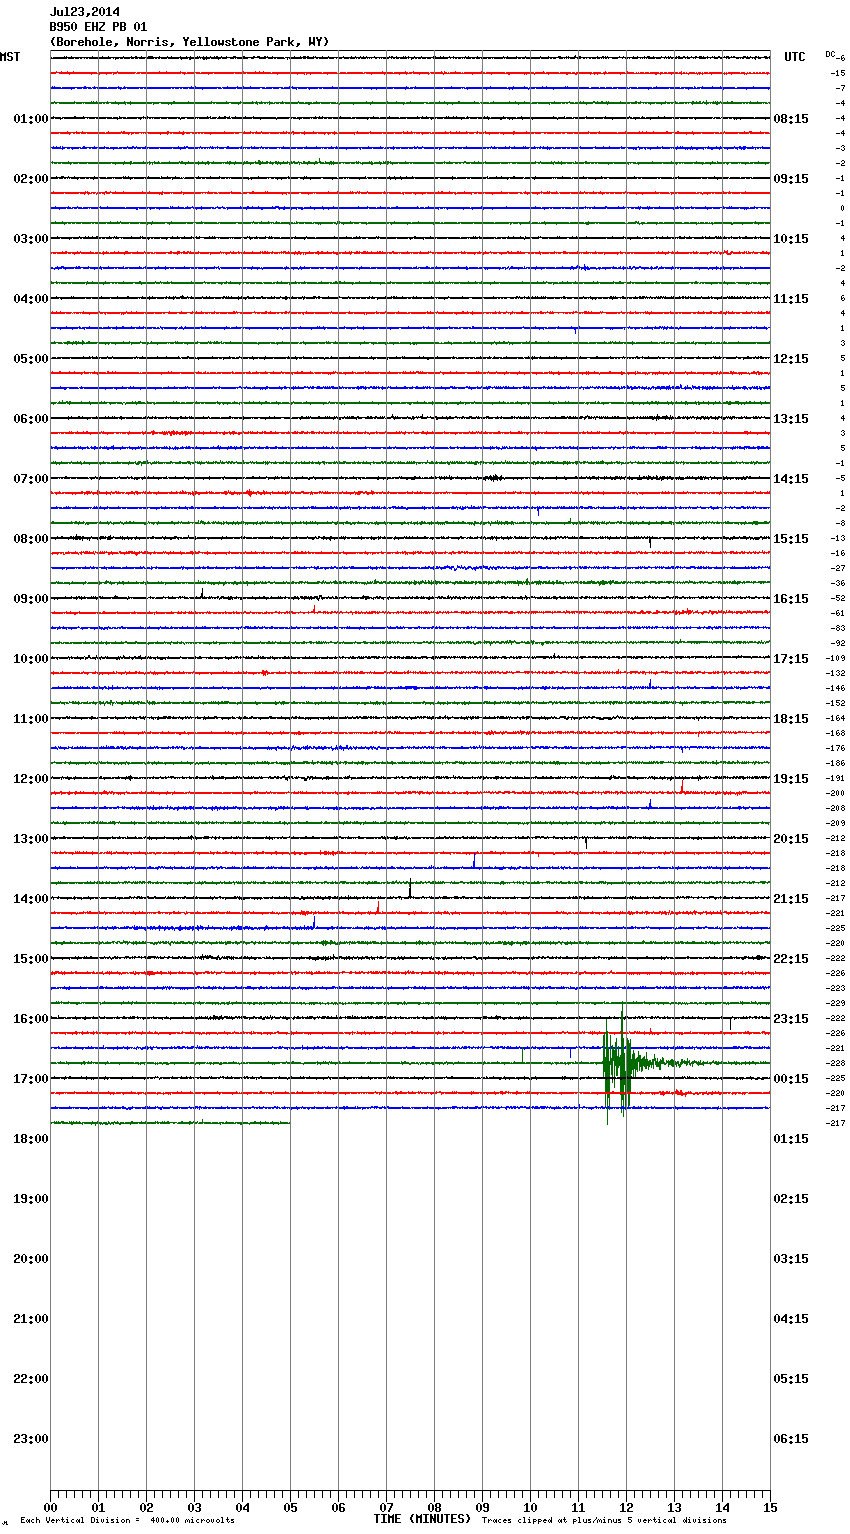The height and width of the screenshot is (1534, 850).
Task: Click minute tick '00' on the bottom axis
Action: click(x=50, y=1507)
